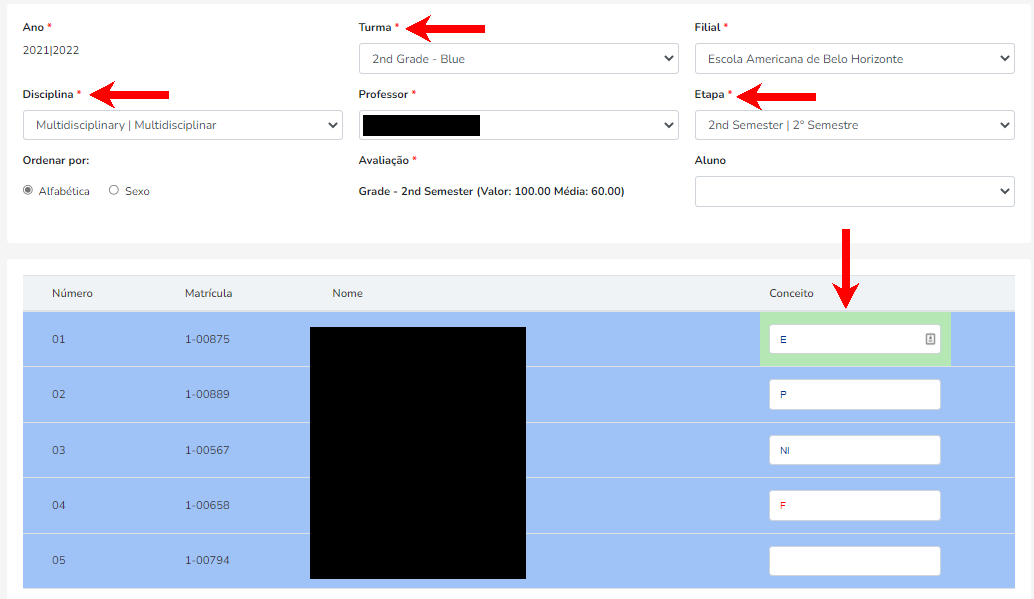
Task: Open the Filial dropdown showing Escola Americana de Belo Horizonte
Action: point(854,59)
